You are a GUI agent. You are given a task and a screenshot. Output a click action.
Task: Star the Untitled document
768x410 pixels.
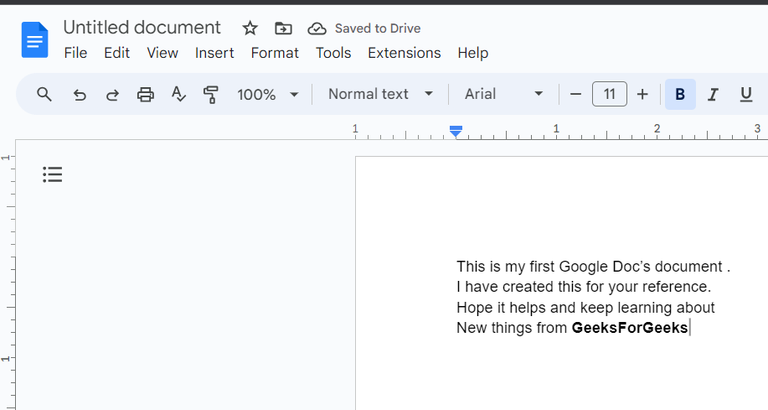coord(250,28)
